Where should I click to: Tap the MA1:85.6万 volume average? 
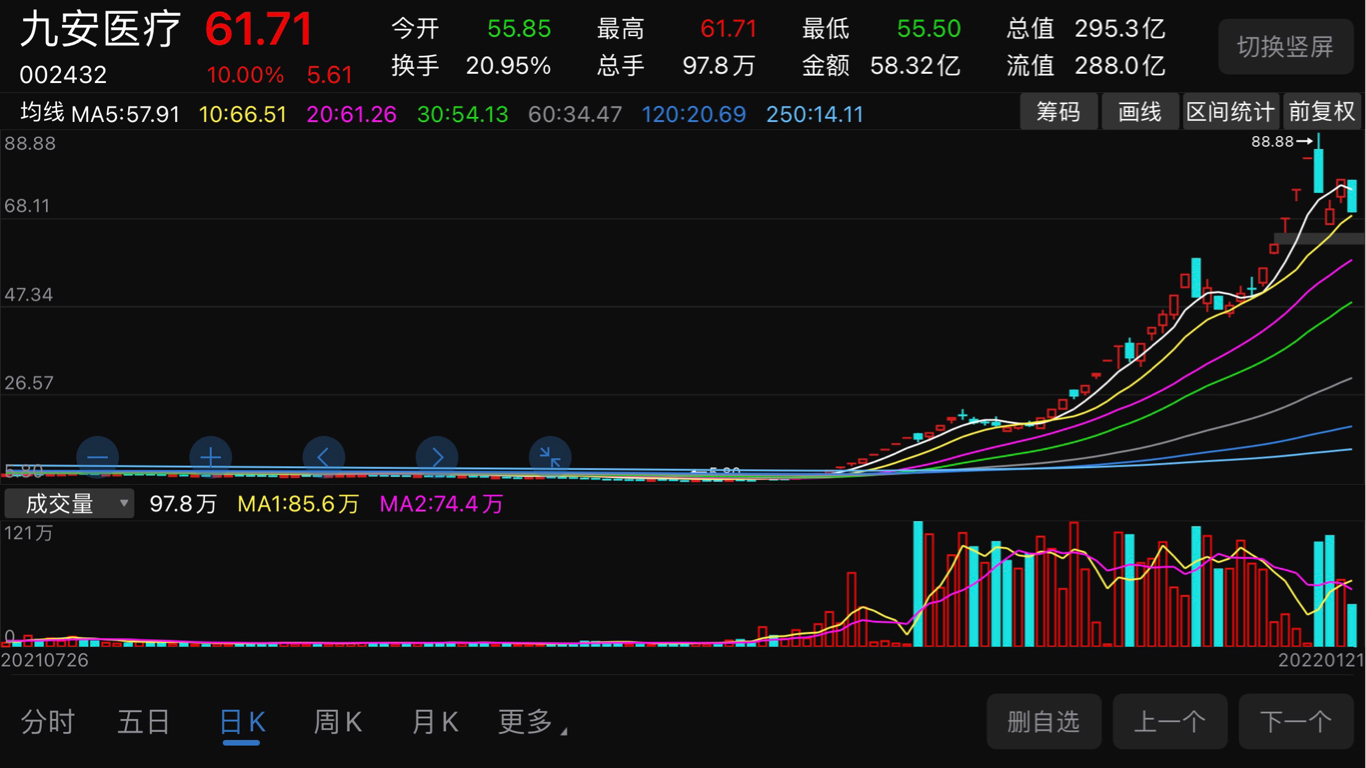(x=298, y=504)
